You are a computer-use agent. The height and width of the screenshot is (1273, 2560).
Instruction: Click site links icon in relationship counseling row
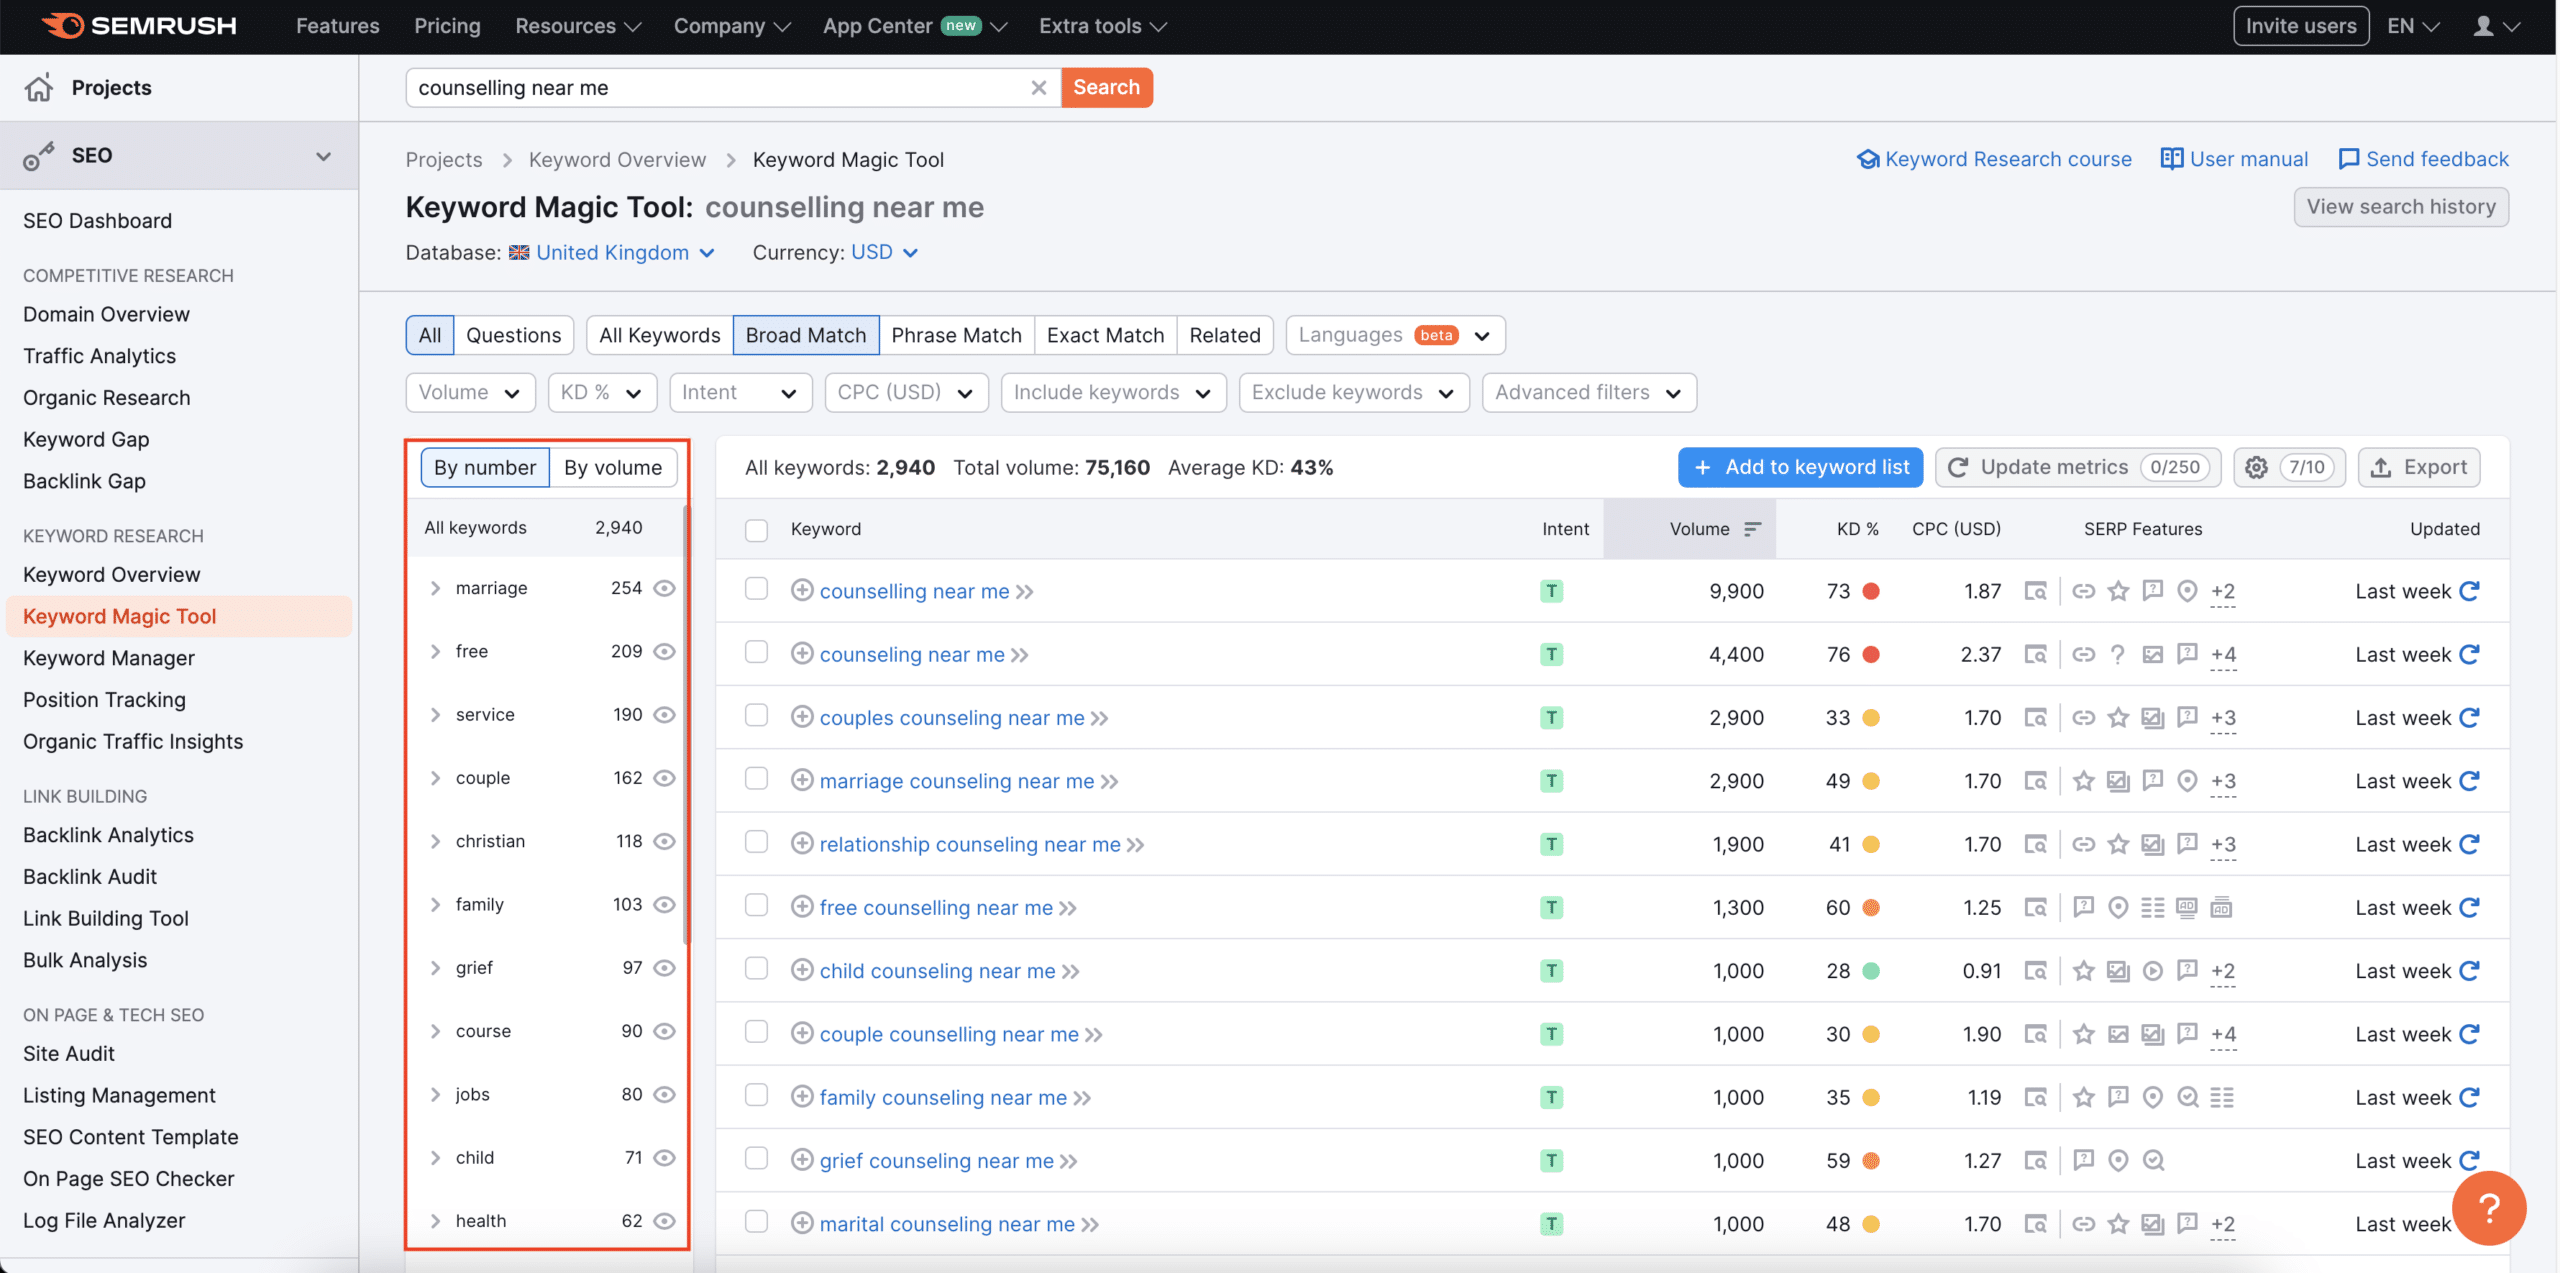(x=2083, y=844)
